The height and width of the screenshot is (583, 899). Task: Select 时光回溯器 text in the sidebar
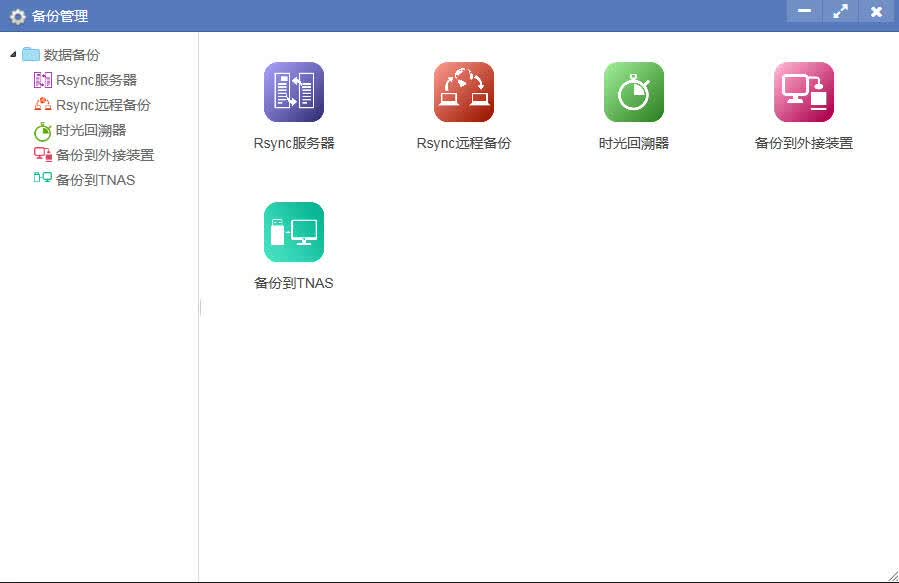(91, 130)
